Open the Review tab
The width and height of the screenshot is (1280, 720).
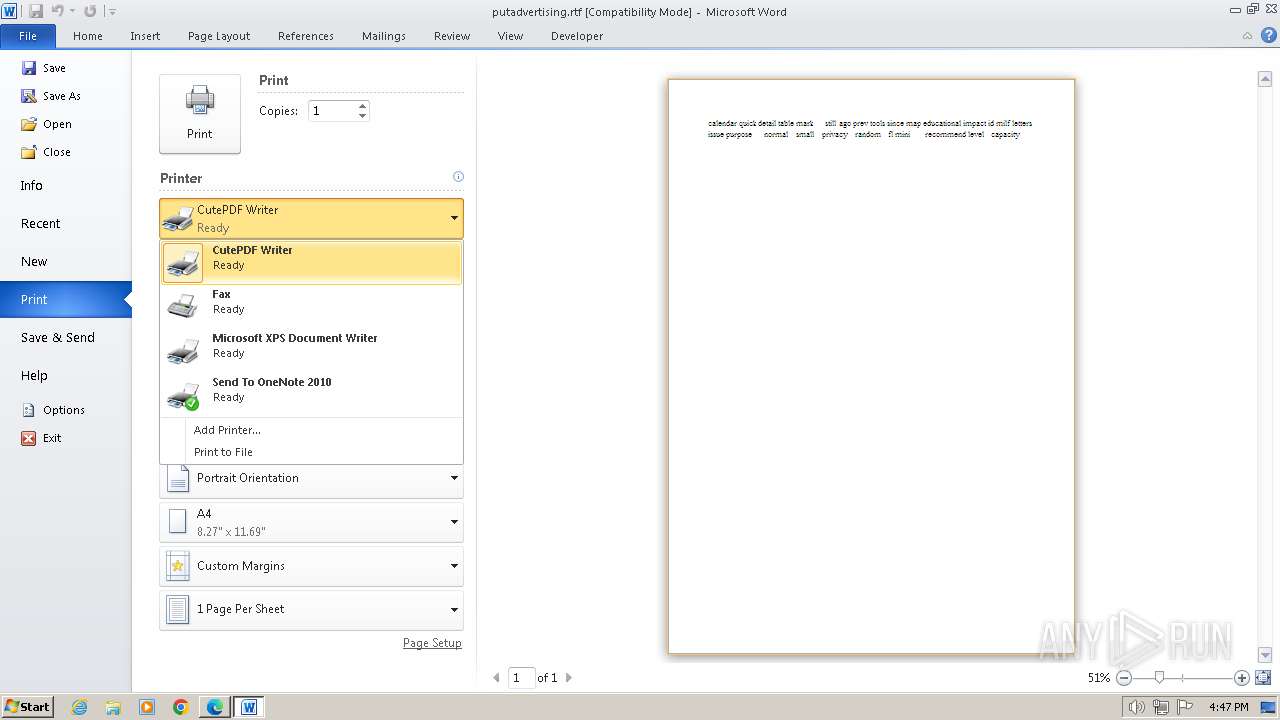452,36
